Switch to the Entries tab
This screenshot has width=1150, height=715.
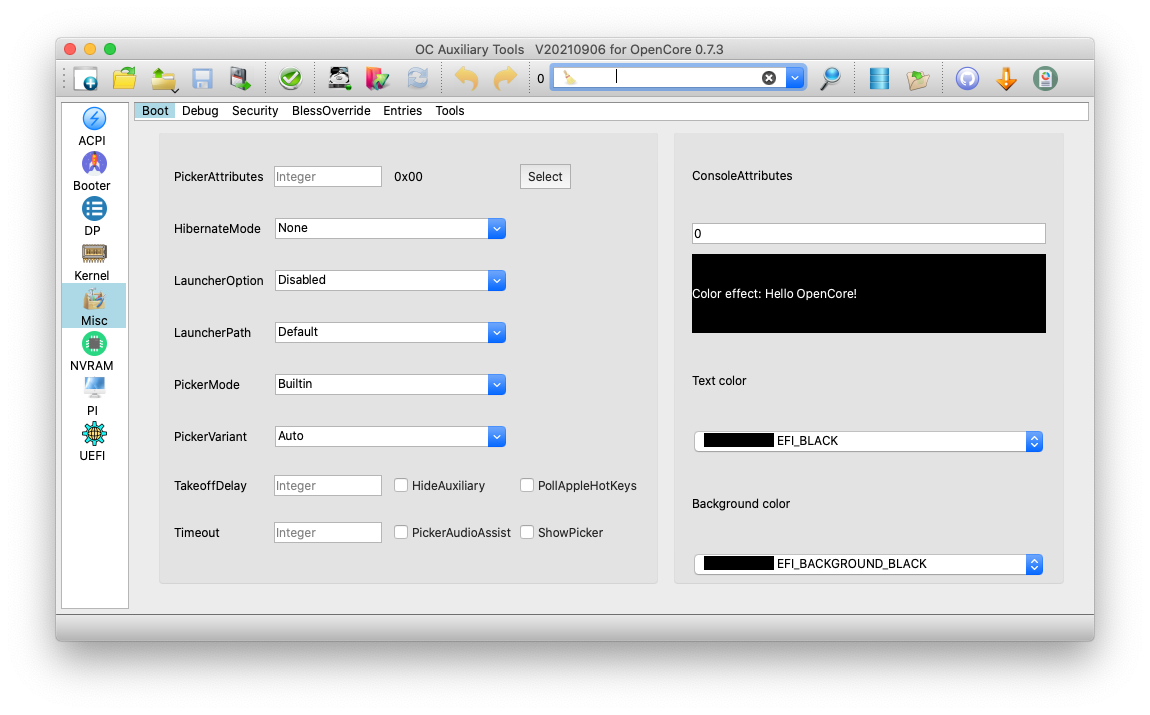pos(403,111)
